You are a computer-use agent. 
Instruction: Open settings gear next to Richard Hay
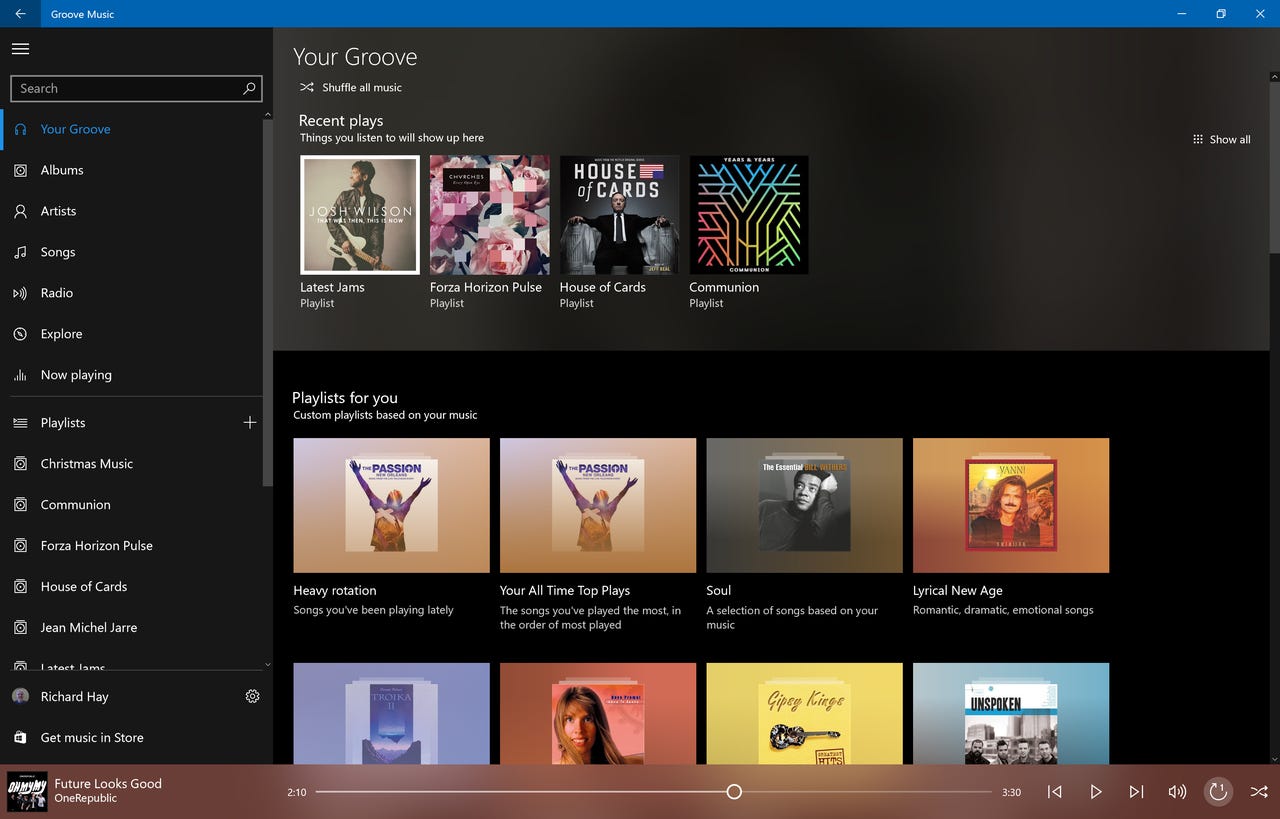(252, 696)
